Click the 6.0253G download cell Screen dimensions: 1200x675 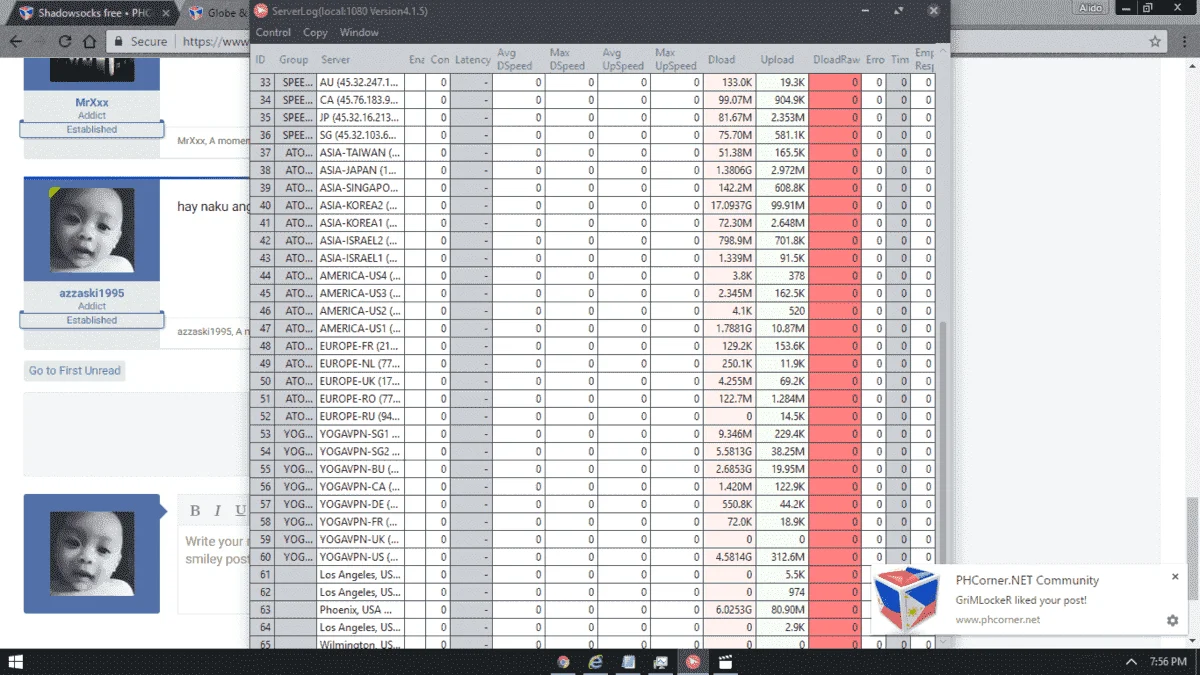point(730,610)
